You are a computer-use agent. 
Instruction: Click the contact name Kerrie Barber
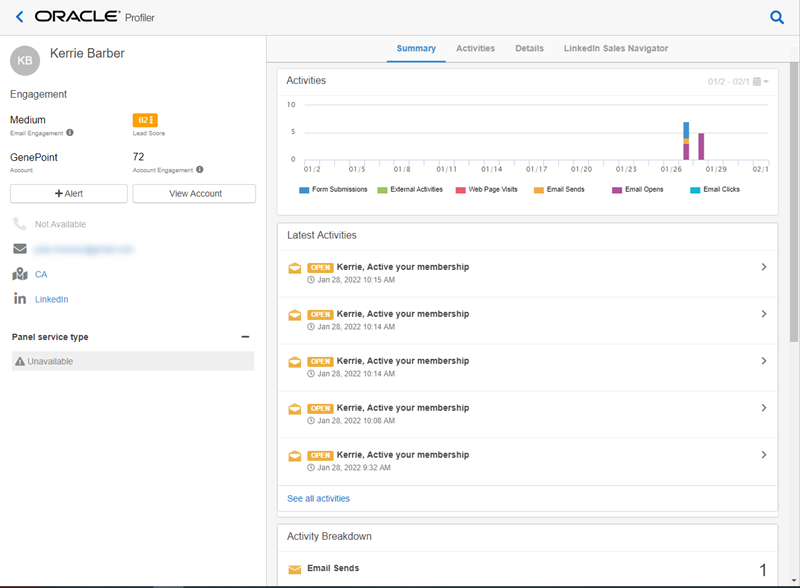pyautogui.click(x=87, y=53)
